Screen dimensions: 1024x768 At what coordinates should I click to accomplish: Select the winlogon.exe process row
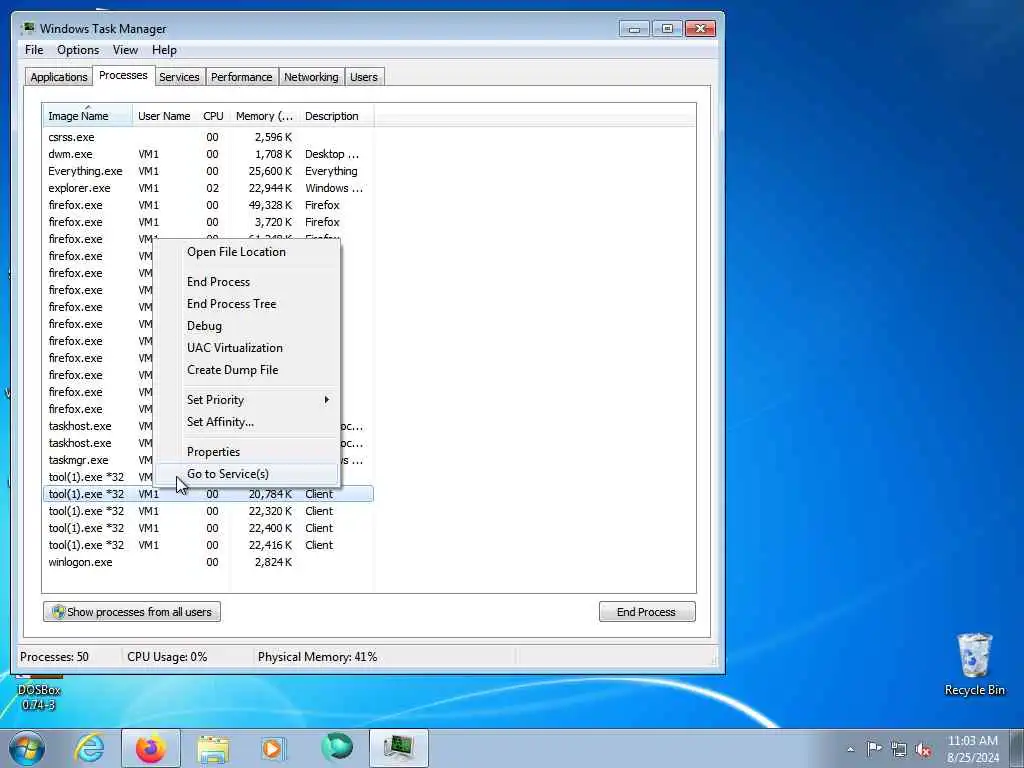pos(208,562)
